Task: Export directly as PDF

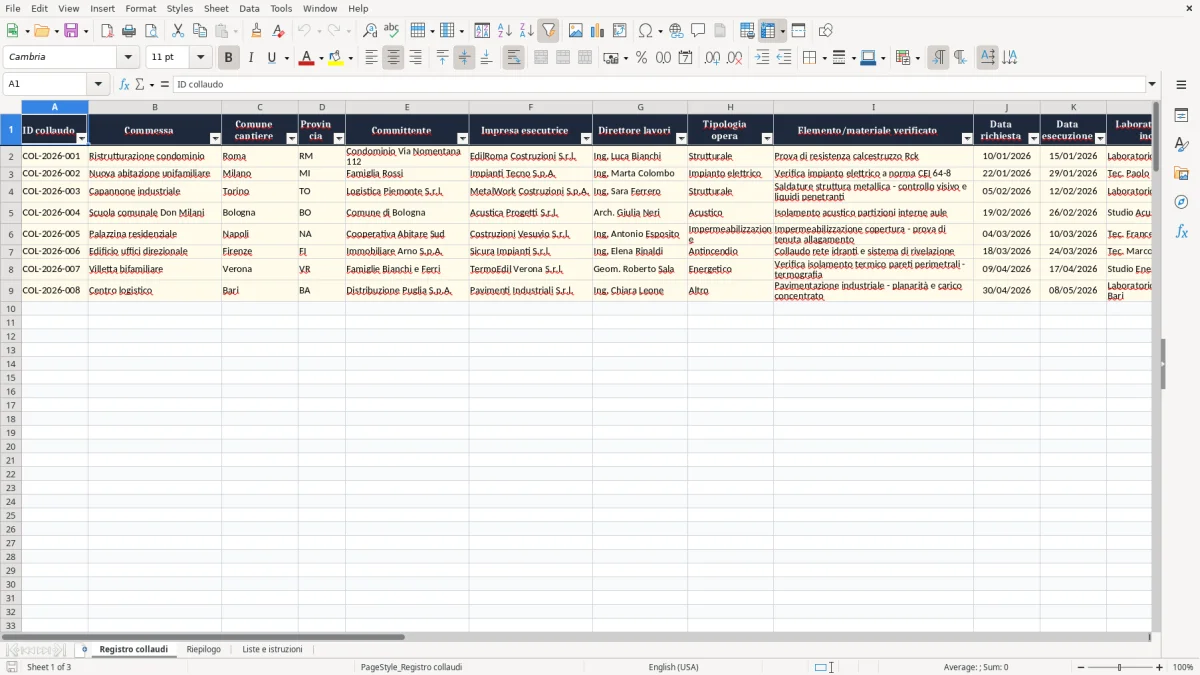Action: [107, 31]
